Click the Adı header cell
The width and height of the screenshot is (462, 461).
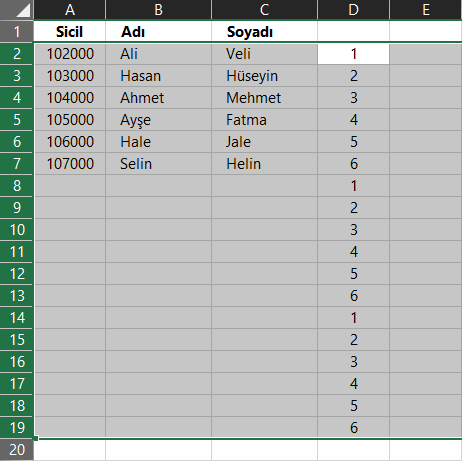click(158, 32)
